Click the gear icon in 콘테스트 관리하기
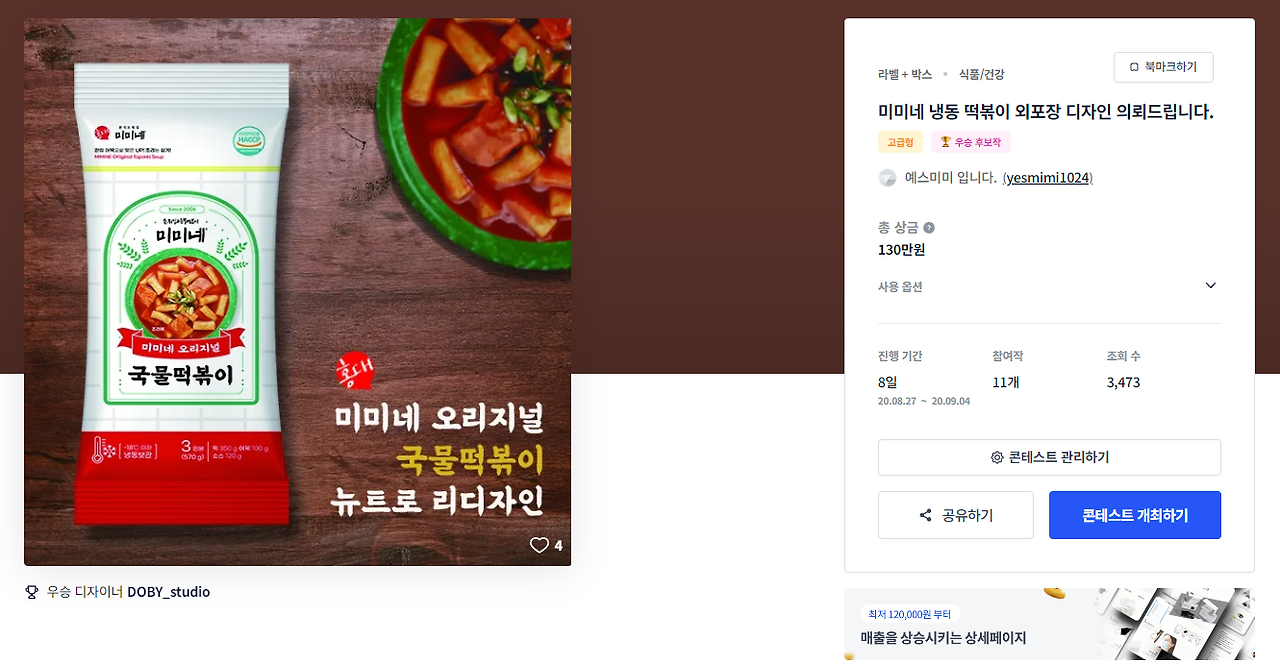1280x665 pixels. 997,457
